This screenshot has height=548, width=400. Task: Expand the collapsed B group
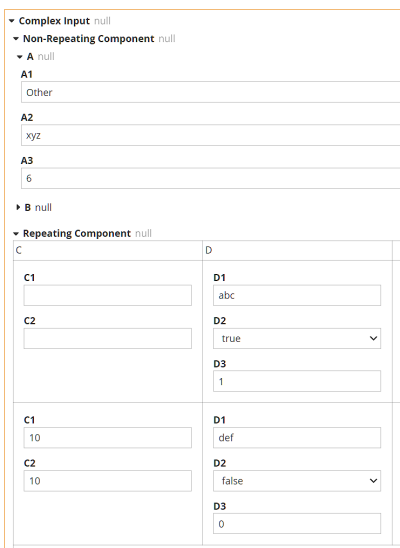click(18, 207)
